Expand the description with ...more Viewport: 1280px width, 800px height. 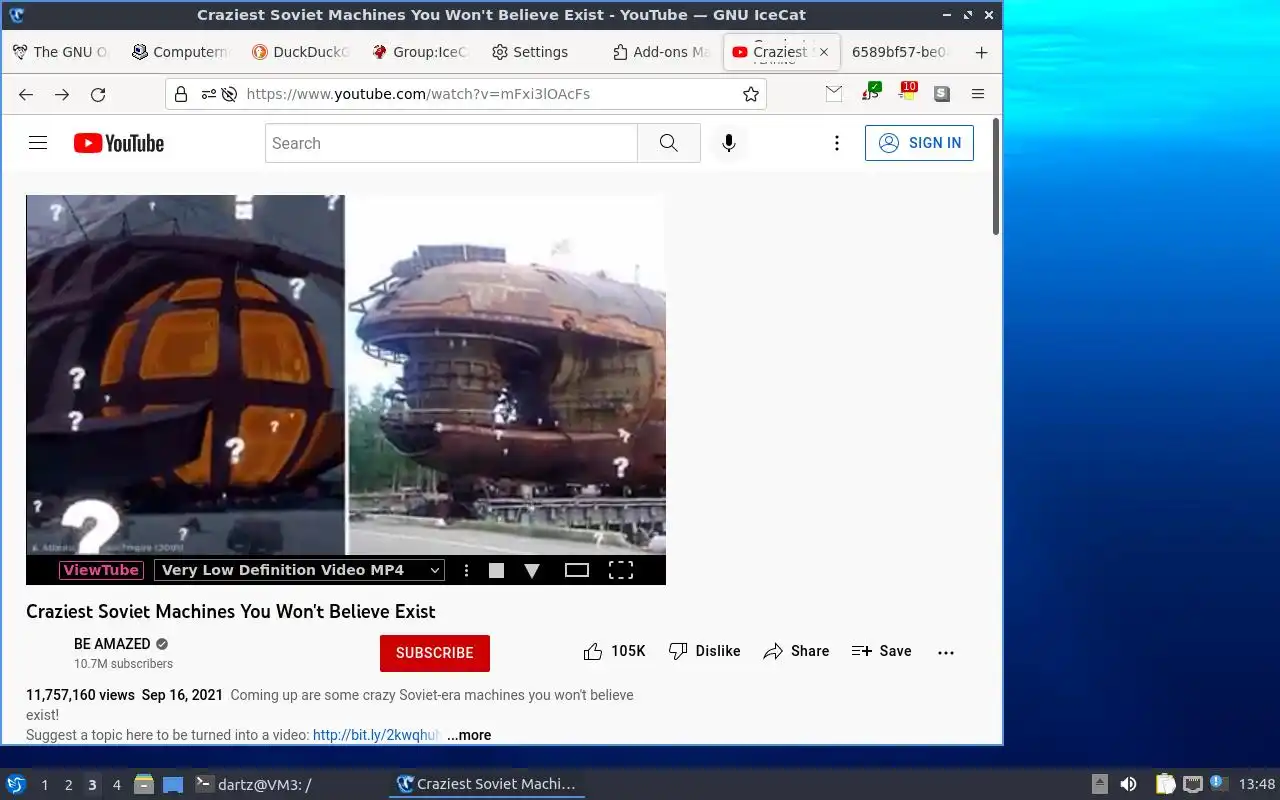click(x=469, y=735)
